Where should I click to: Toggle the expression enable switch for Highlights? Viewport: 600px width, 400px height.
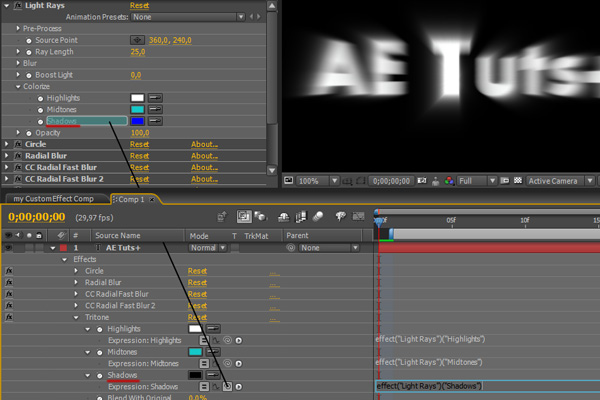(204, 340)
